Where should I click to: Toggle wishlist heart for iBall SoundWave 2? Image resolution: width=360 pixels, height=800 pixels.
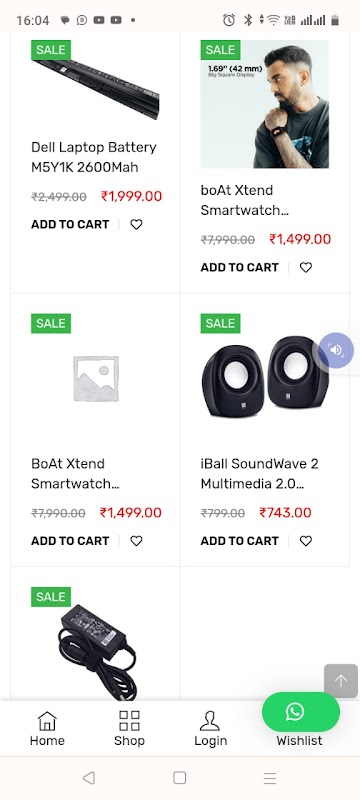pyautogui.click(x=305, y=541)
